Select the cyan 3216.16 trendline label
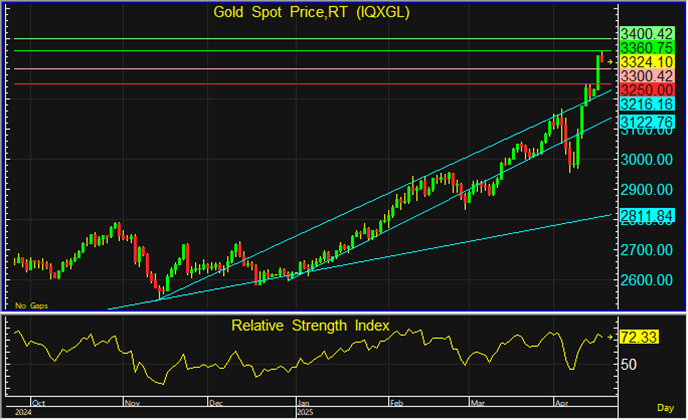 (x=646, y=104)
